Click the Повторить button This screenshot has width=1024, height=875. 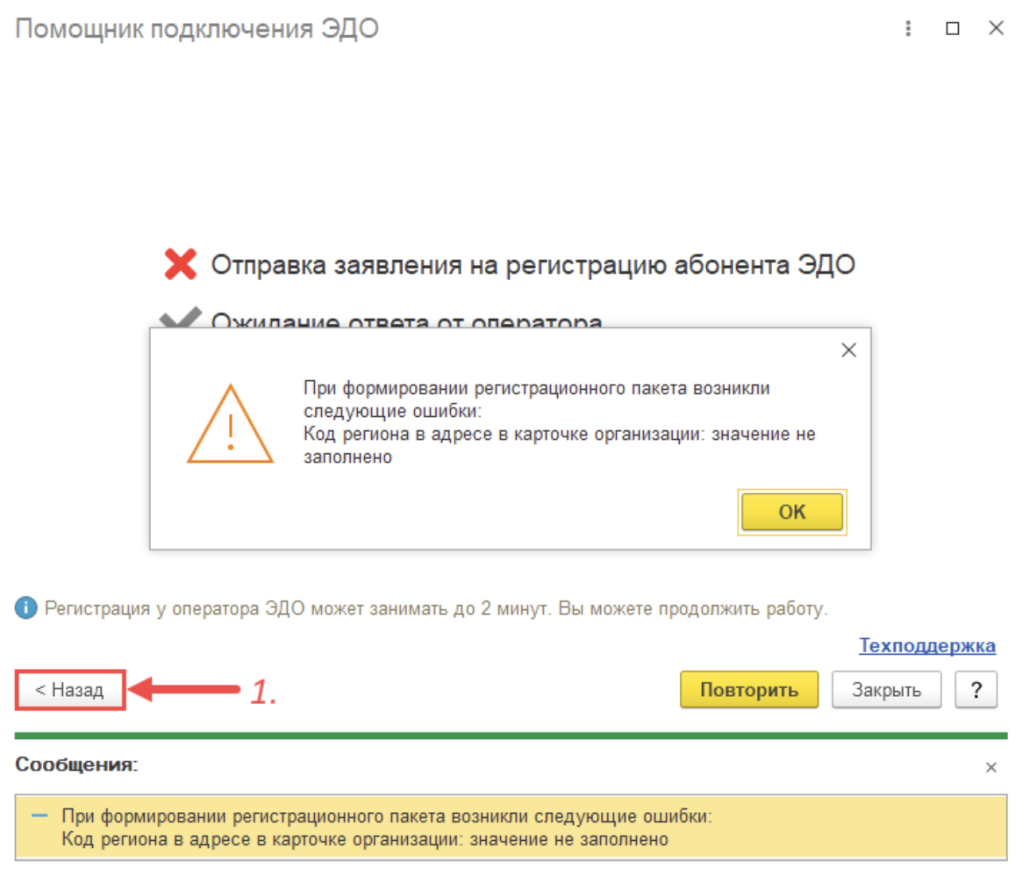point(749,690)
